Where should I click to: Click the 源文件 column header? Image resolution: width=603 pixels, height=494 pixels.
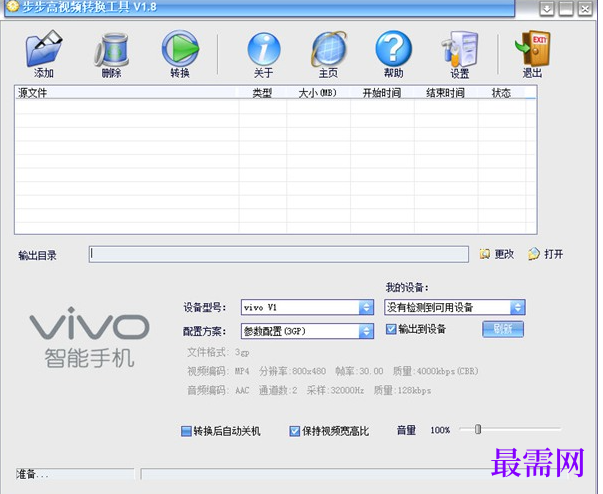pyautogui.click(x=127, y=93)
